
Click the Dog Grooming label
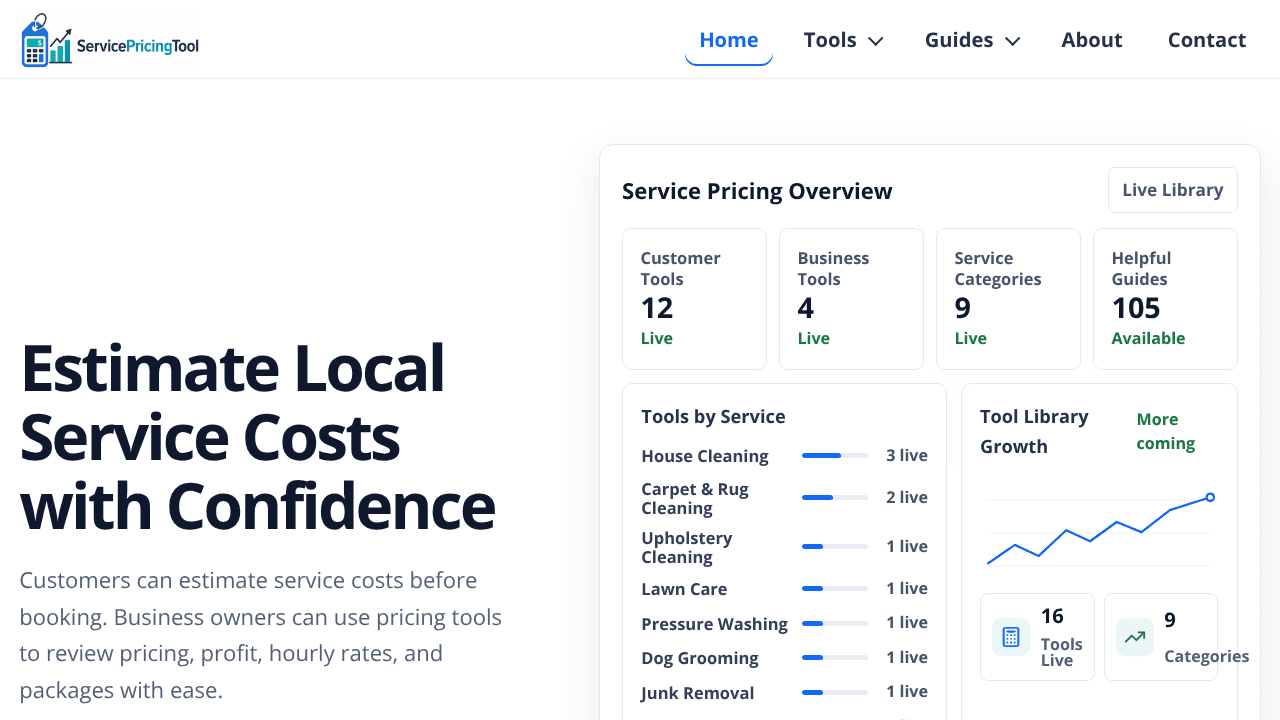[700, 658]
